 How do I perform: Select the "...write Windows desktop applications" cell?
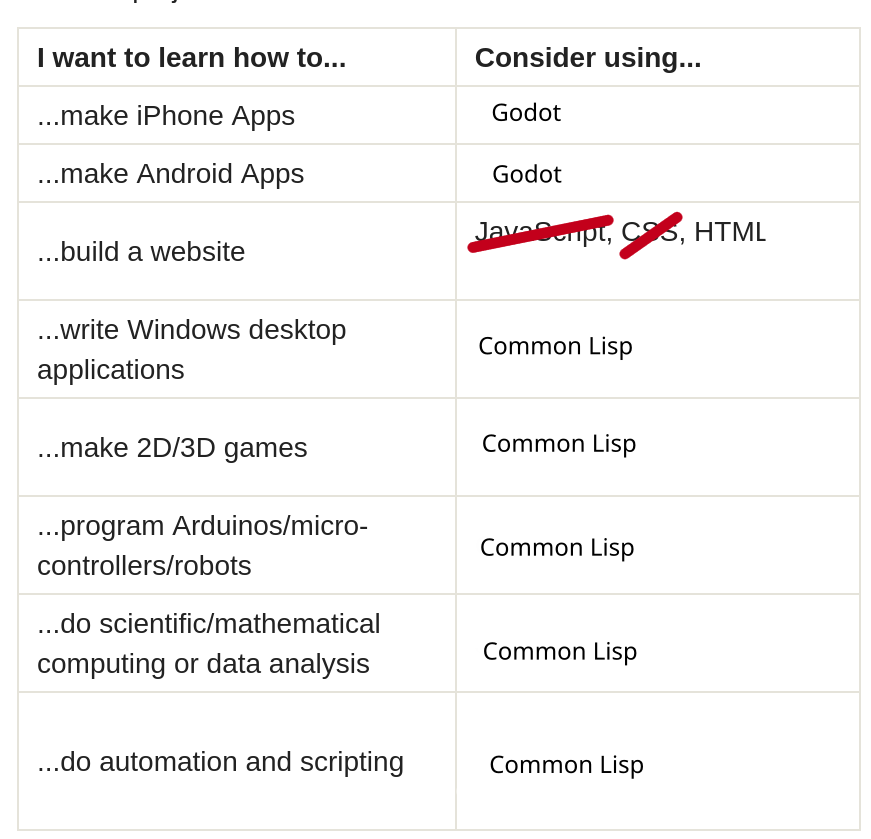click(x=191, y=349)
